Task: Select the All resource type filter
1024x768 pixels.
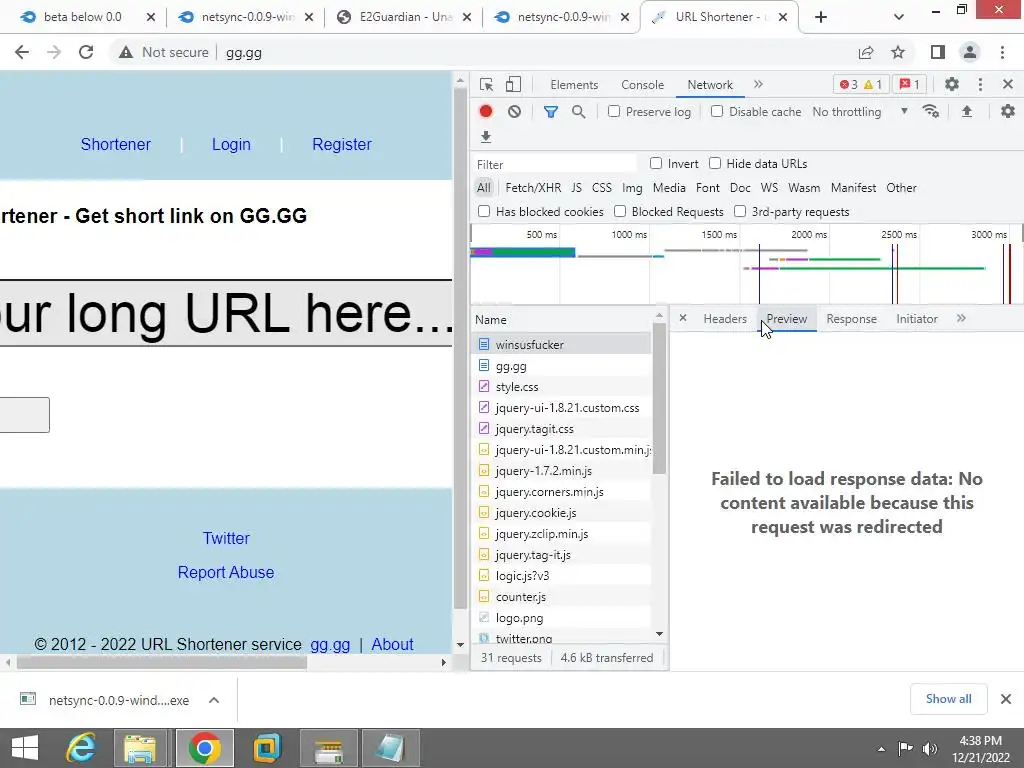Action: tap(483, 187)
